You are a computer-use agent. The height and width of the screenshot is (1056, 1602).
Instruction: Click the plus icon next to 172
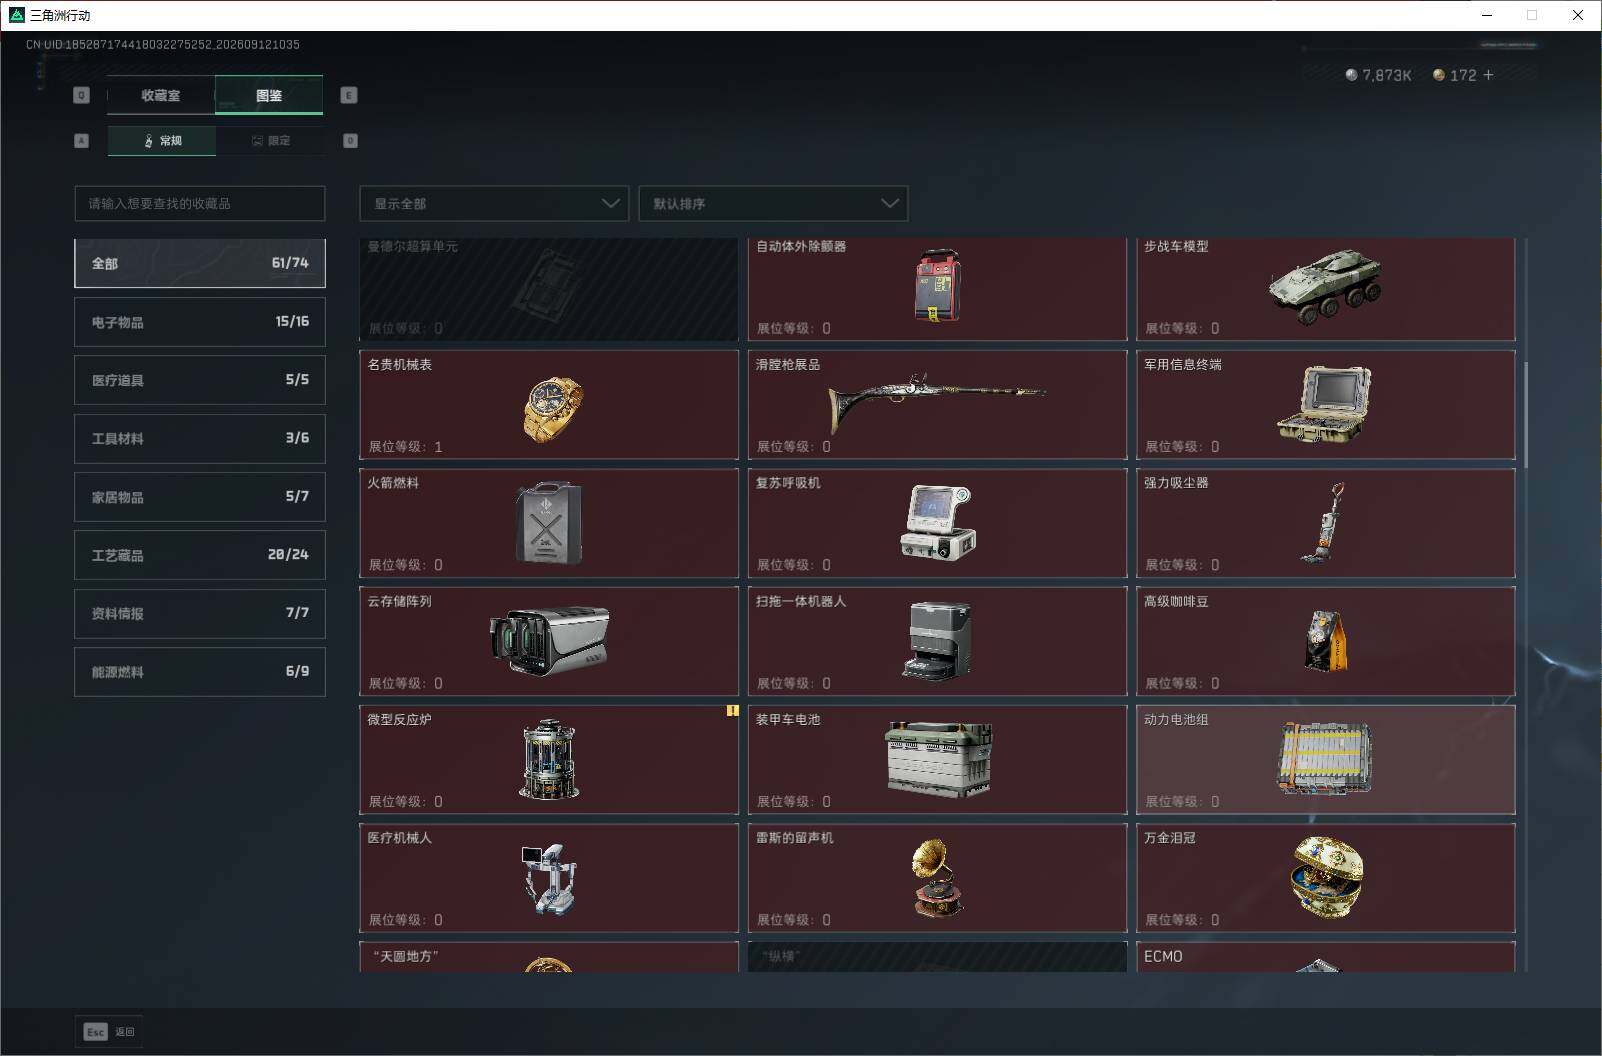1488,75
